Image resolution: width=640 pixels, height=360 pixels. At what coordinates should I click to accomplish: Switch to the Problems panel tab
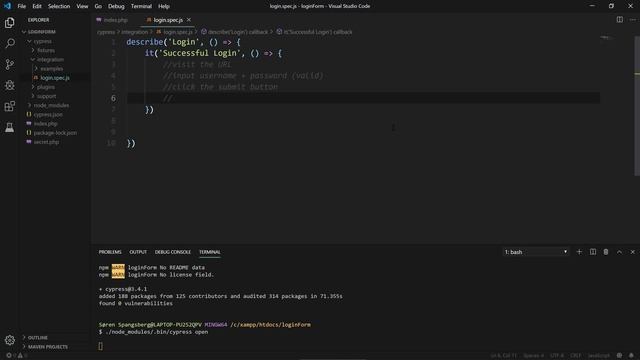[x=110, y=252]
